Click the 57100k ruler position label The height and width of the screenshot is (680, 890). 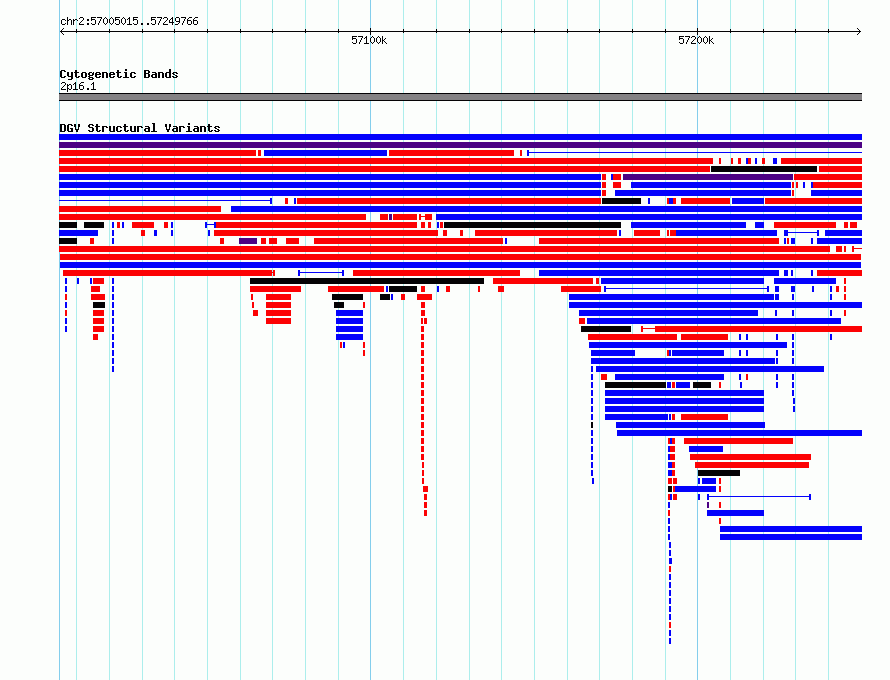tap(369, 40)
